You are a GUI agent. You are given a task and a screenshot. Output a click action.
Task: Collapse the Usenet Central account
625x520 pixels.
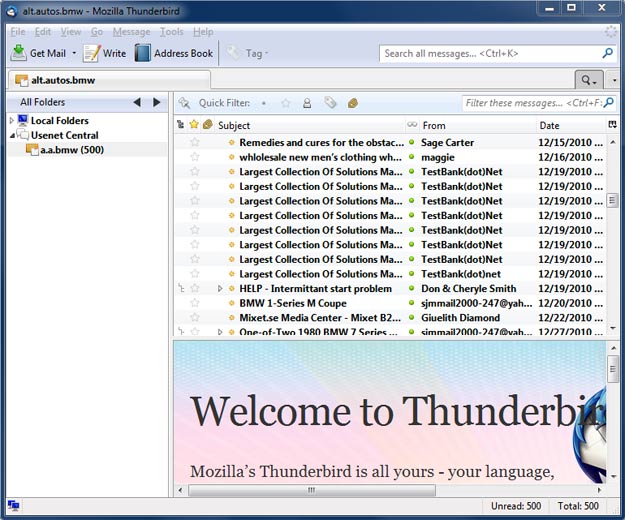point(12,135)
